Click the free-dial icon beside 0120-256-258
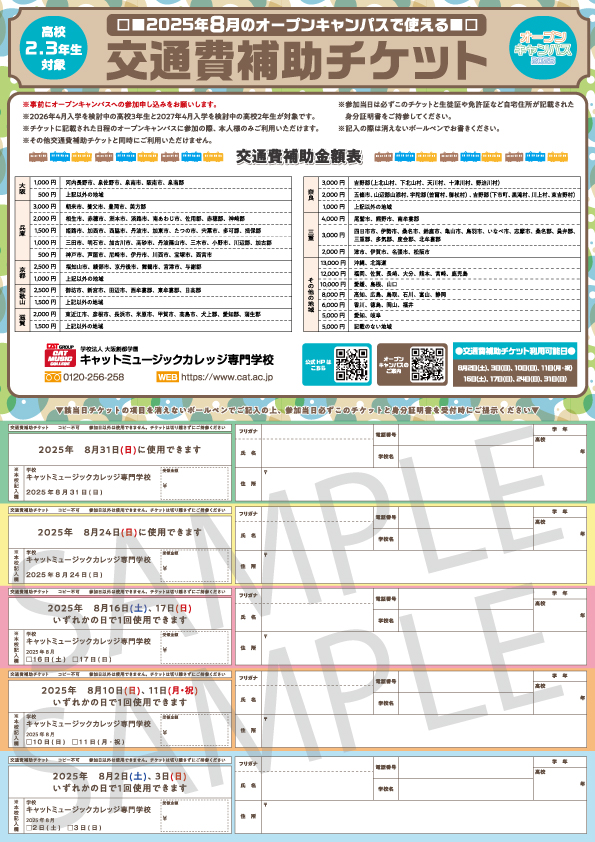595x842 pixels. pos(53,378)
